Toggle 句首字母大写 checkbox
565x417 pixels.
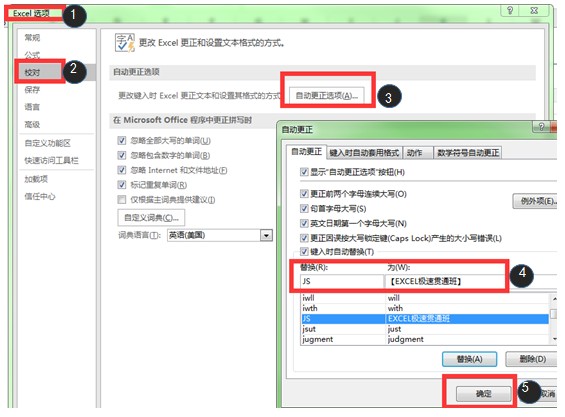[x=304, y=208]
